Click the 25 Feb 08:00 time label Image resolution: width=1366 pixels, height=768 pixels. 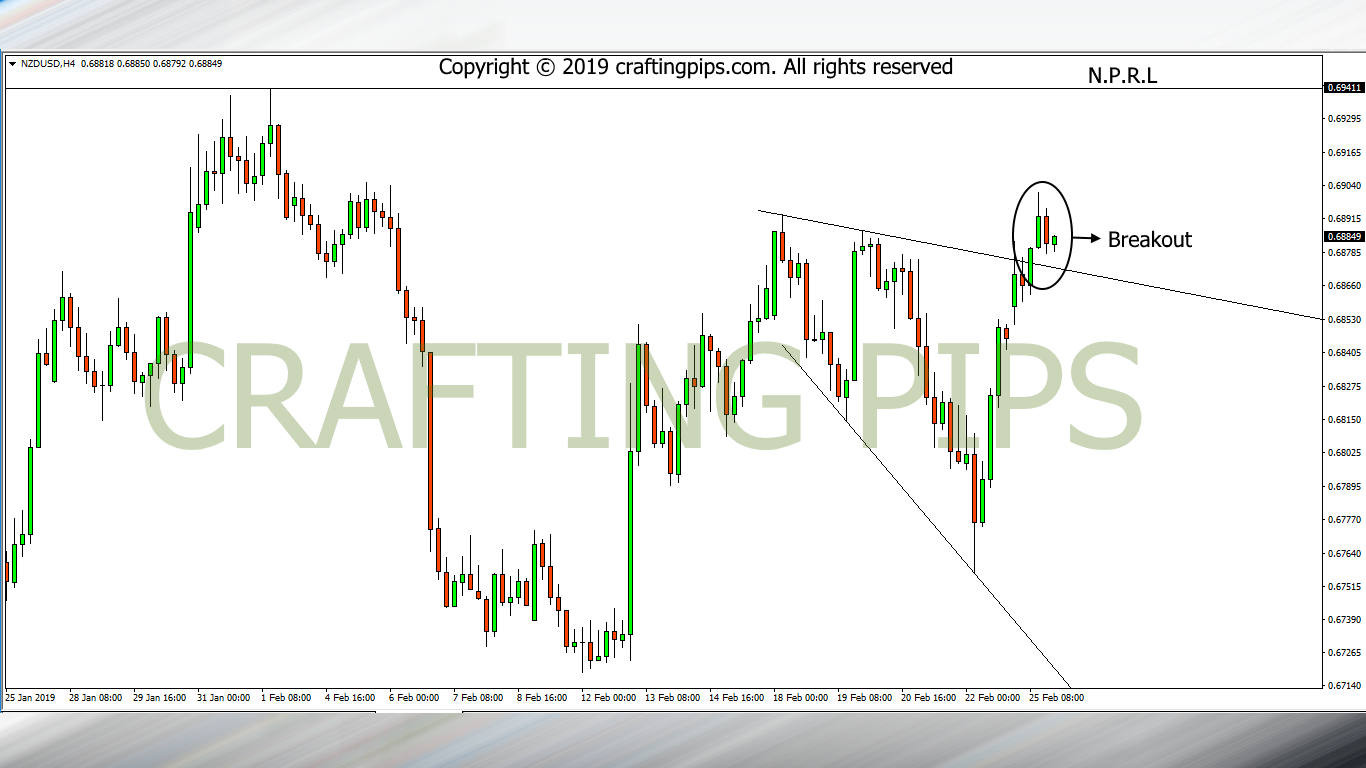click(x=1056, y=697)
